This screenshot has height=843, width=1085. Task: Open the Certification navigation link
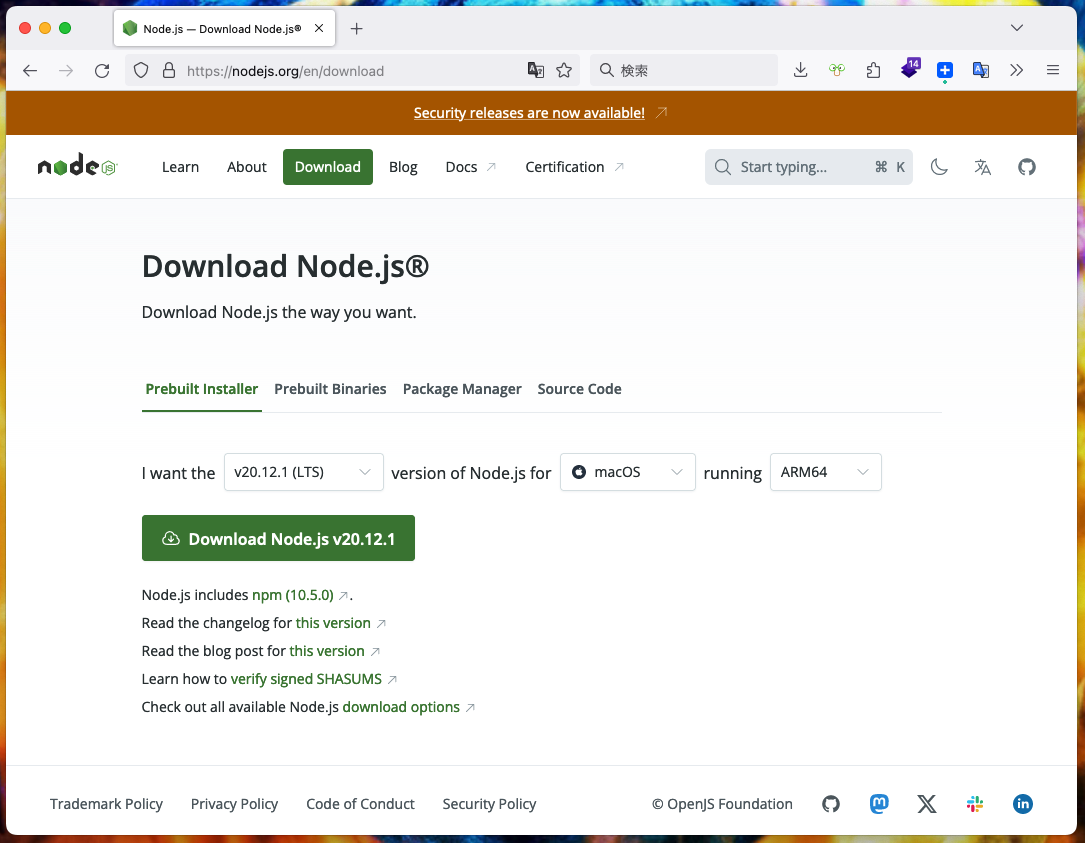[574, 167]
